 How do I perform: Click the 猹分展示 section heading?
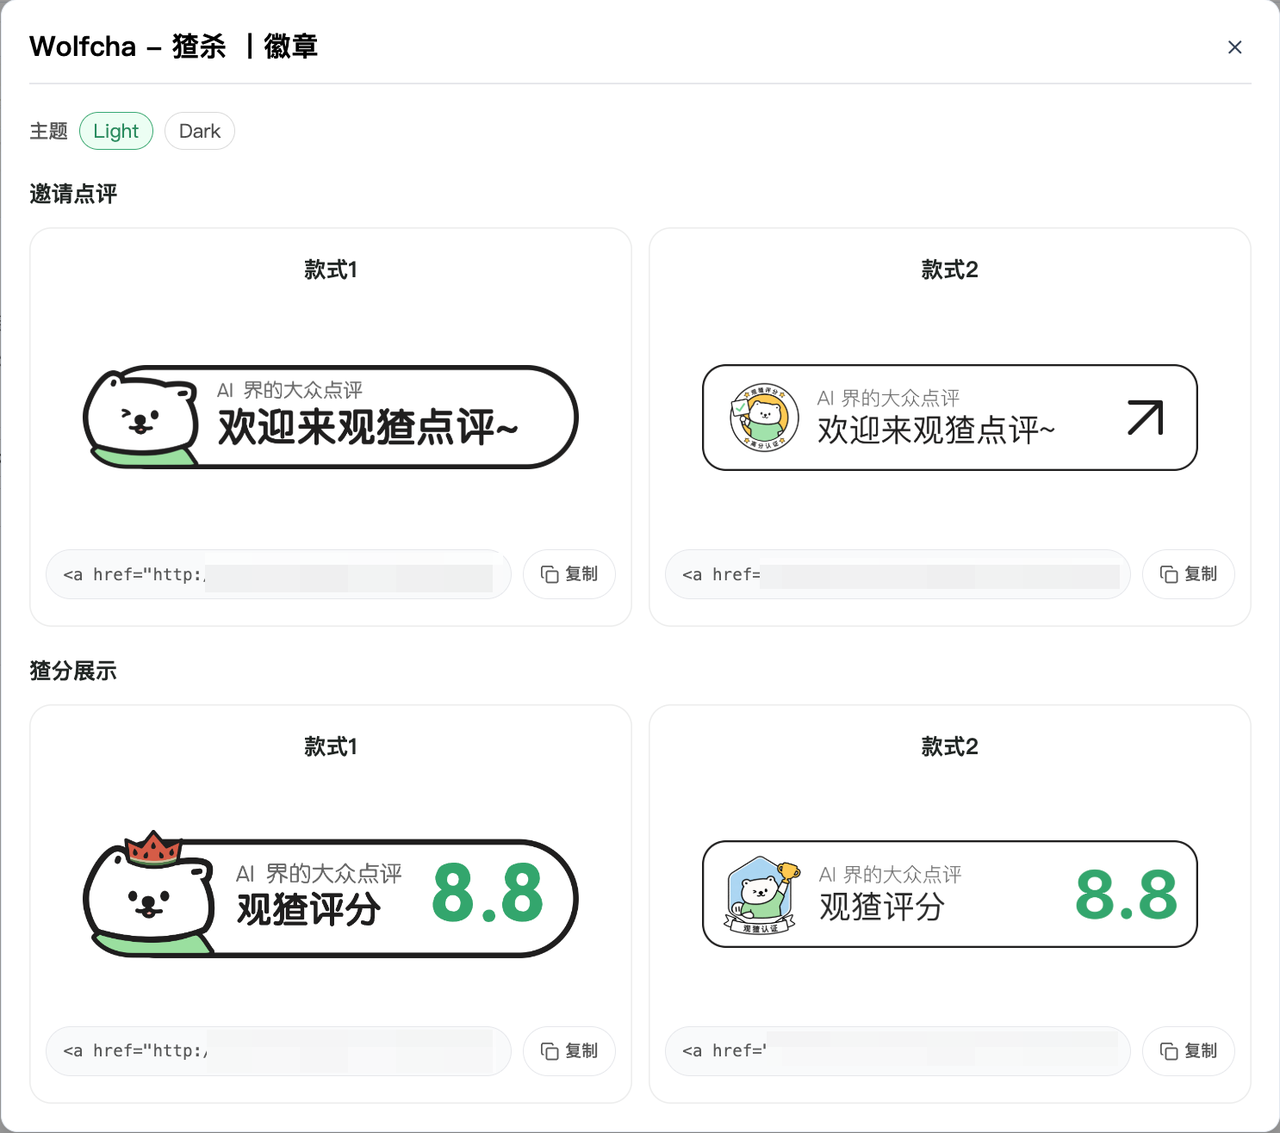point(73,671)
